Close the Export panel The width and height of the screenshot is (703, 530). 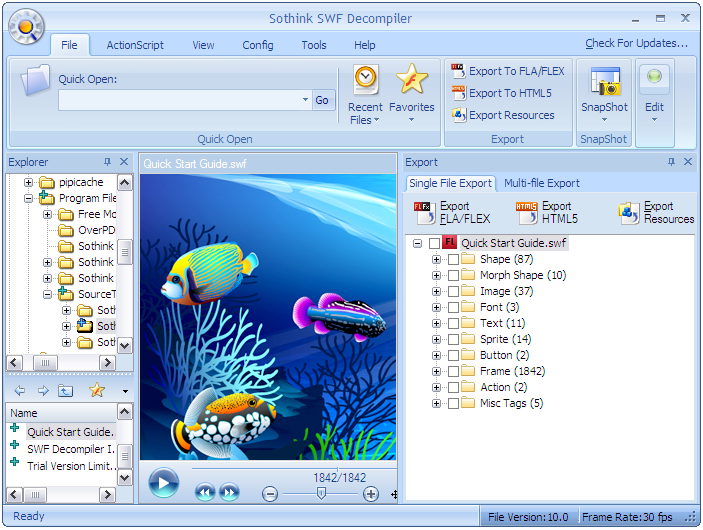click(688, 161)
